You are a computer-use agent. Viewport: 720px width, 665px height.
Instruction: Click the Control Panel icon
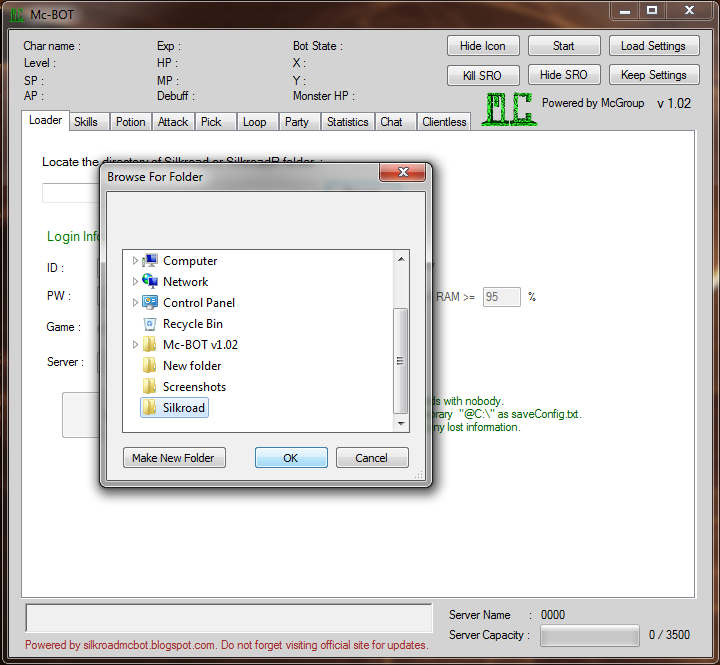click(150, 302)
